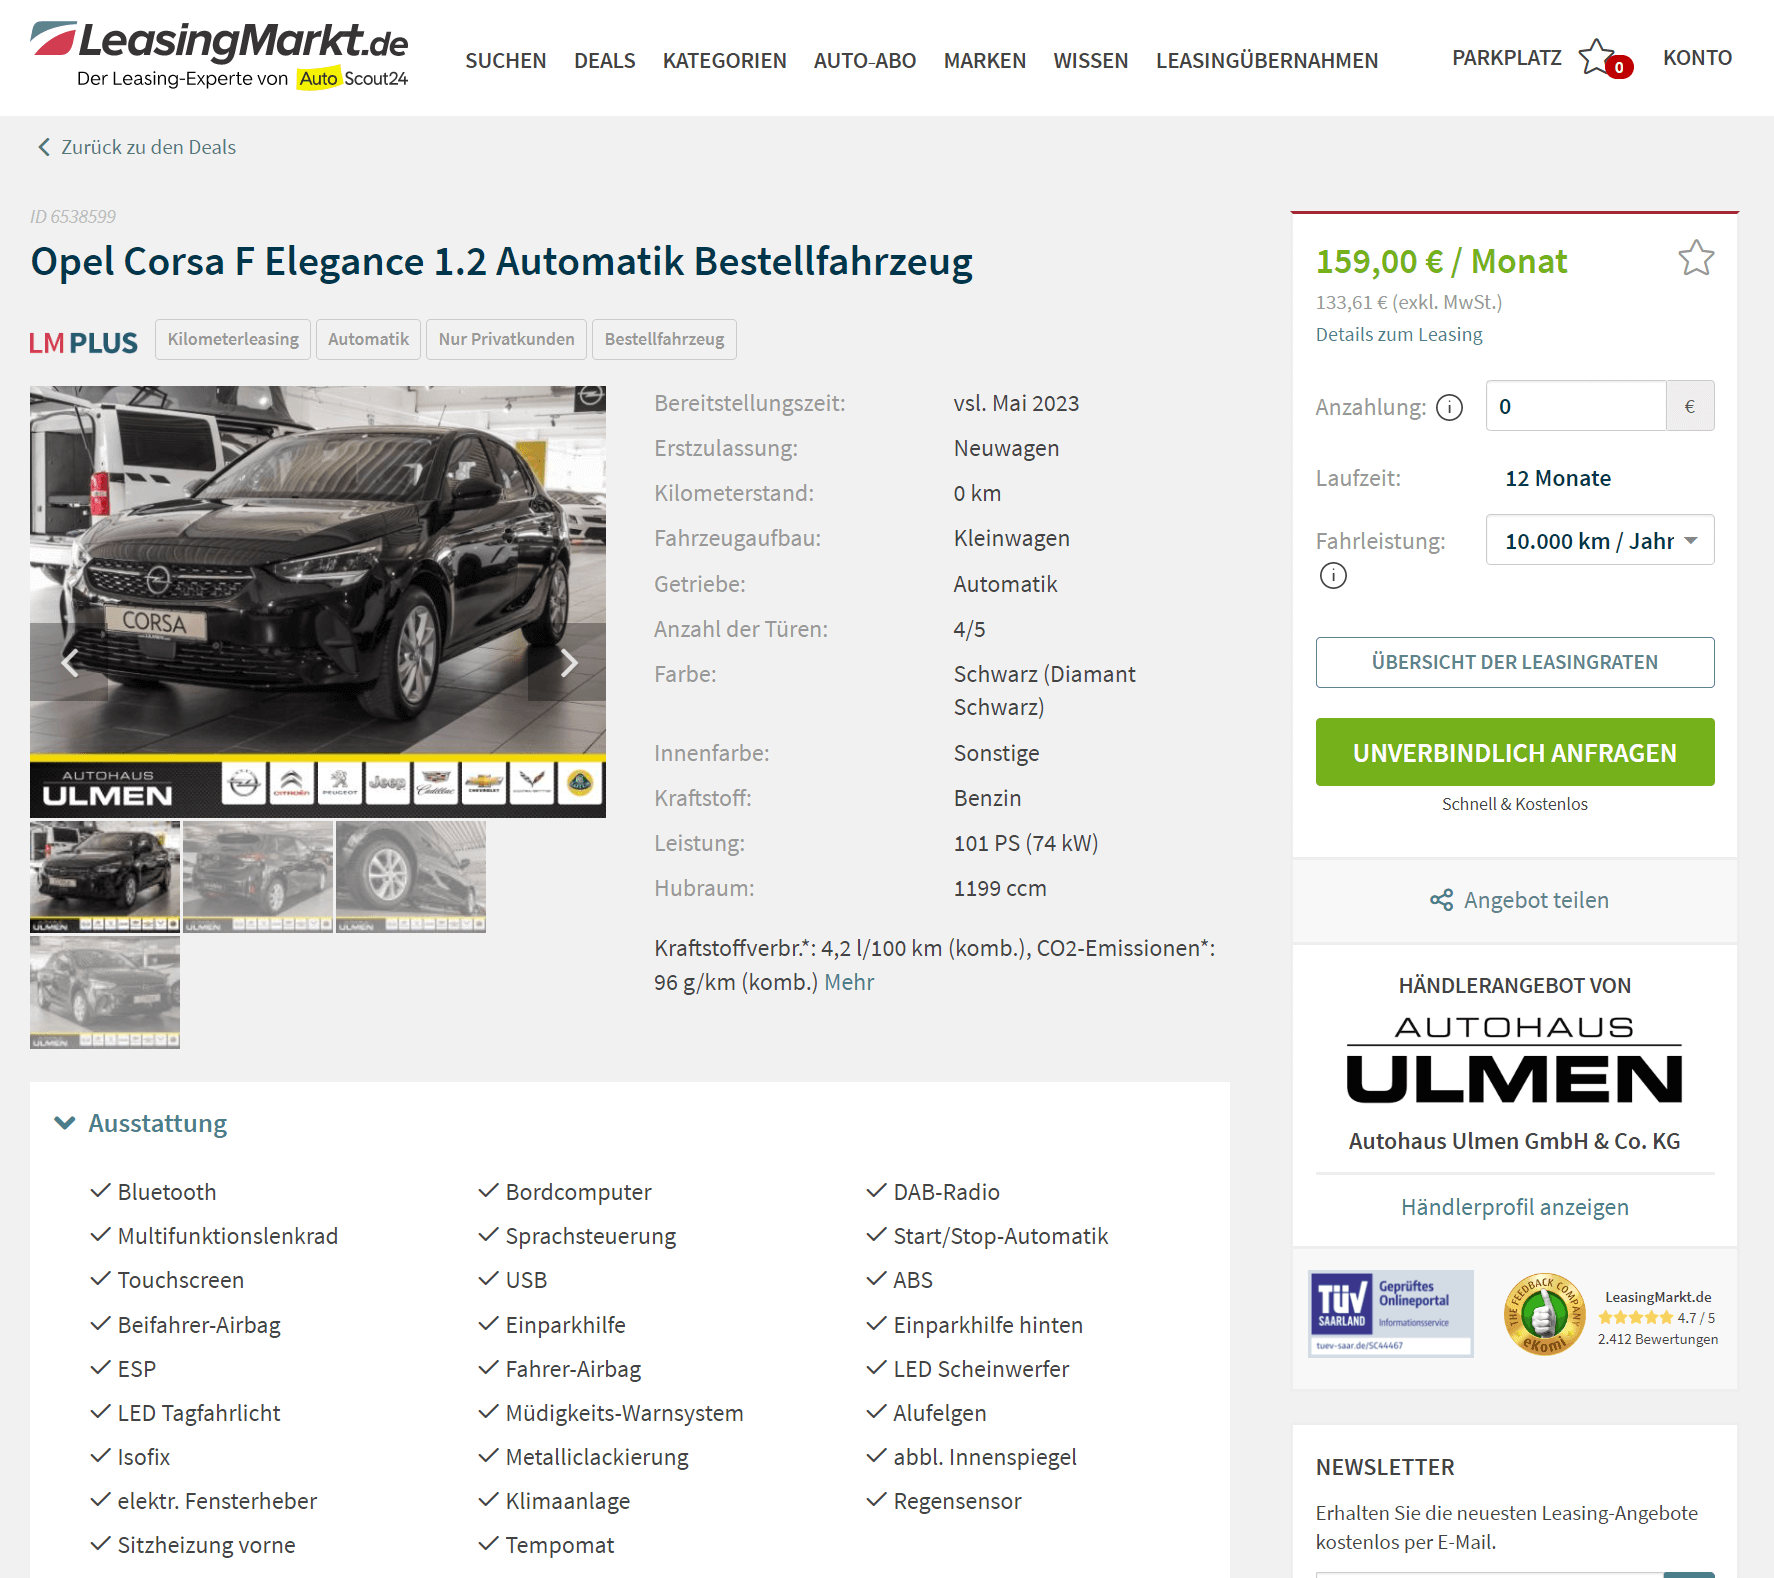The height and width of the screenshot is (1578, 1774).
Task: Click the Bestellfahrzeug tag
Action: [664, 339]
